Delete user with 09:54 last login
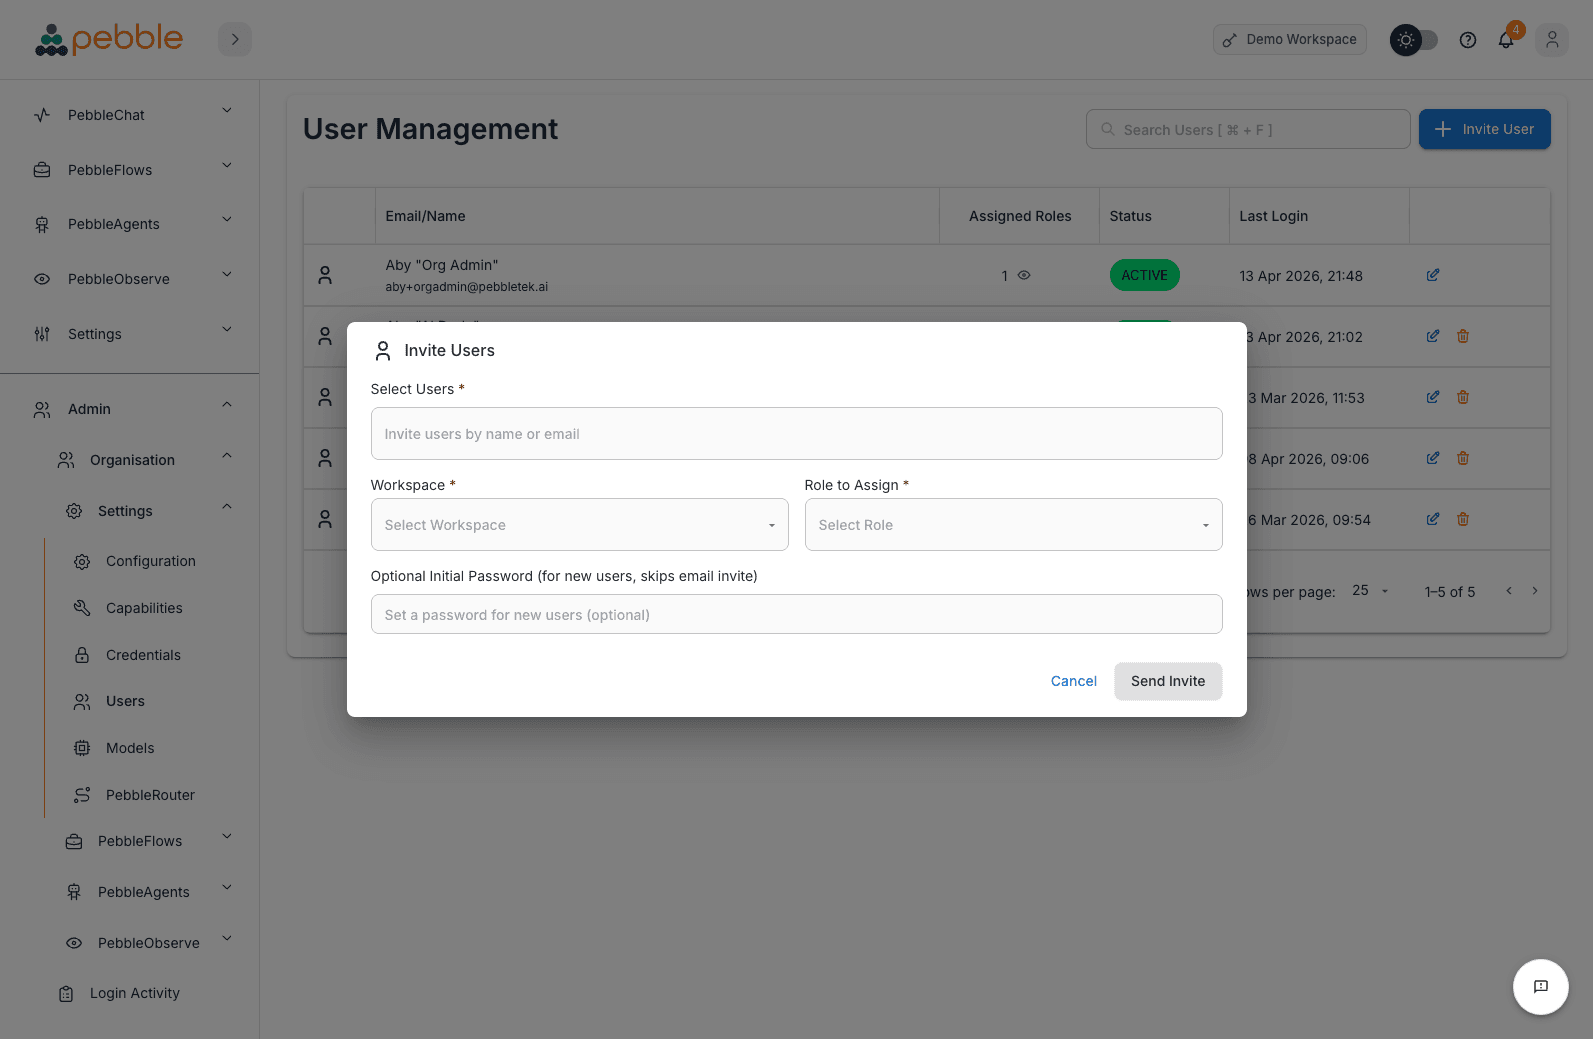Image resolution: width=1593 pixels, height=1039 pixels. [x=1463, y=519]
